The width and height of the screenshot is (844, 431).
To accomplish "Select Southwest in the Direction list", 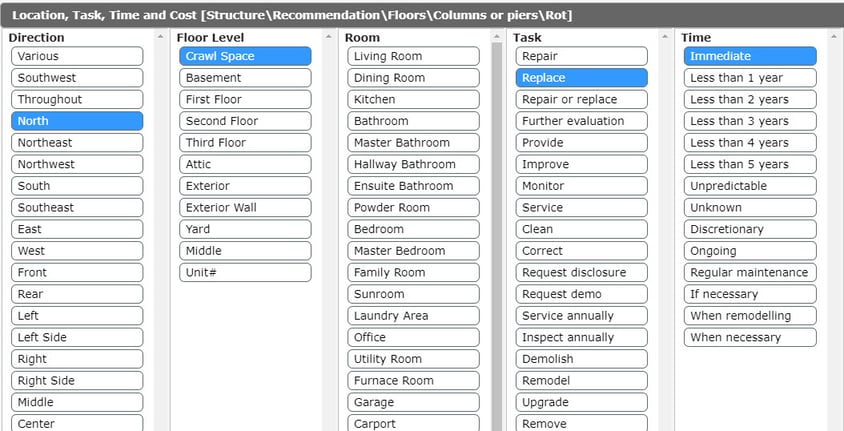I will tap(77, 78).
